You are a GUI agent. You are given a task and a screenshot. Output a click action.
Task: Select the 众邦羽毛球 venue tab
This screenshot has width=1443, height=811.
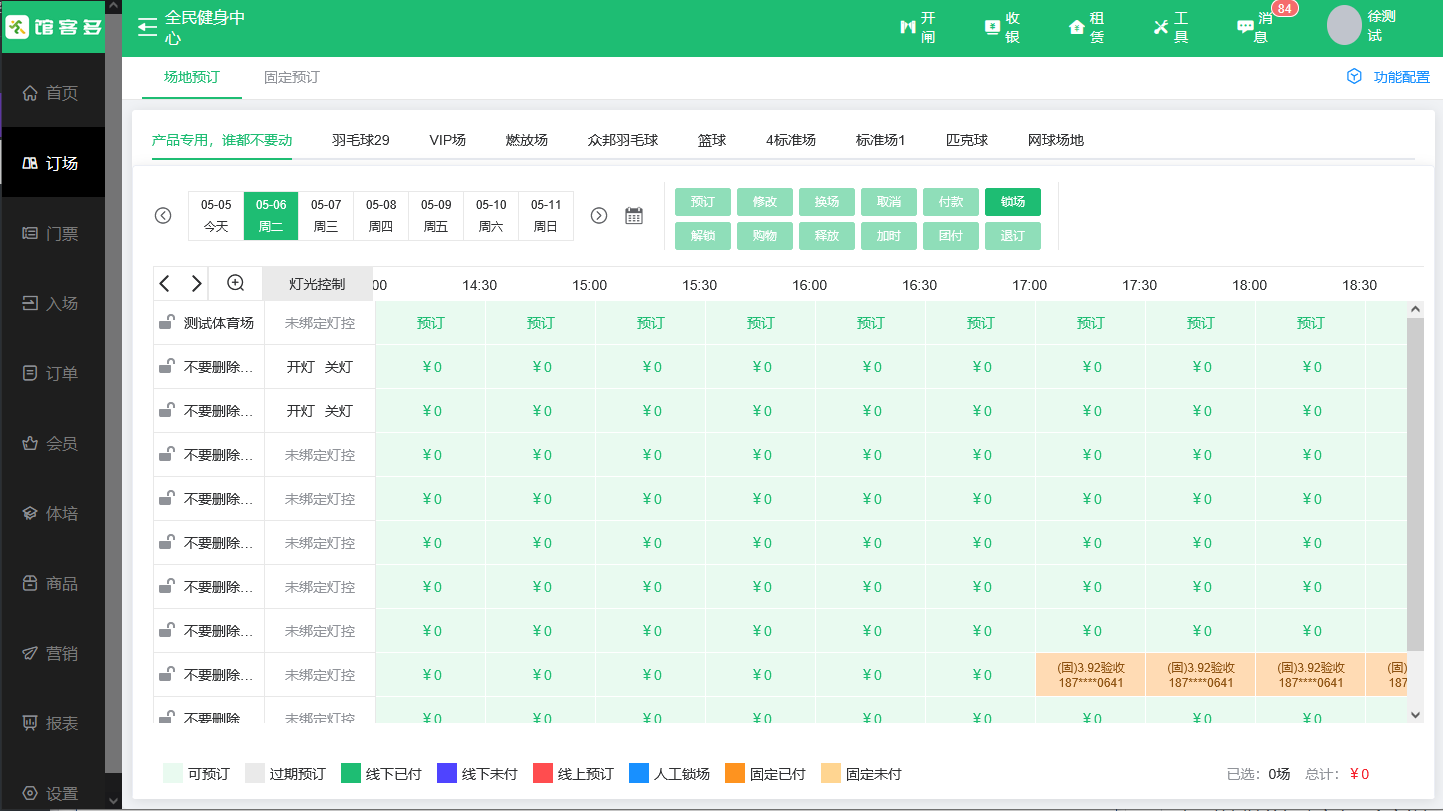(623, 140)
